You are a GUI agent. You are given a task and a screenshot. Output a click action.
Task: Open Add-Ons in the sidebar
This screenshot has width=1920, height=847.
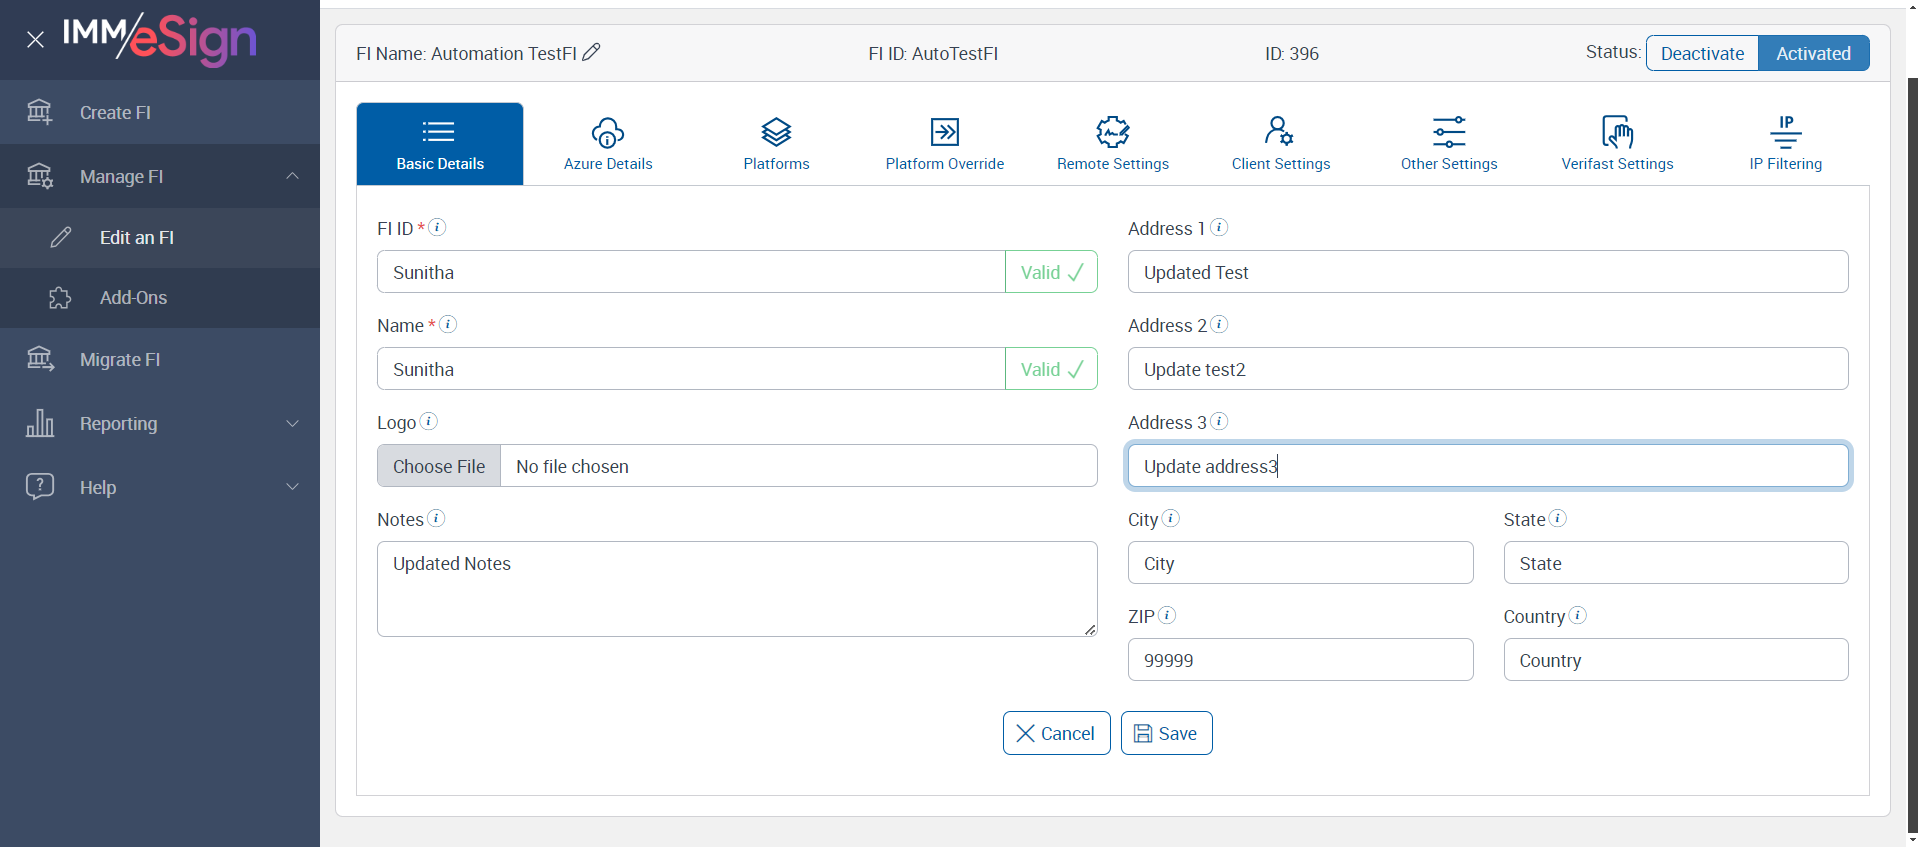(133, 298)
